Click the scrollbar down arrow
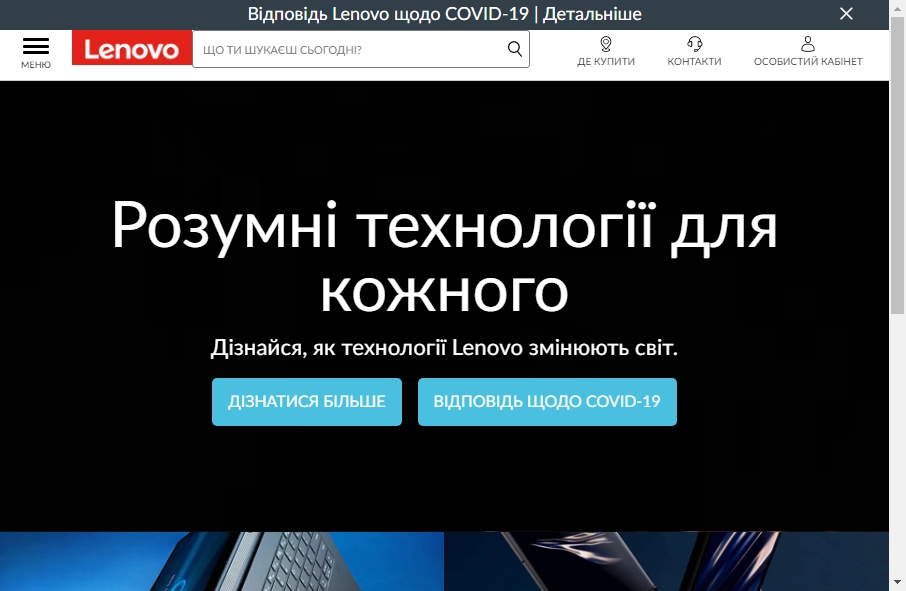The height and width of the screenshot is (591, 906). [x=898, y=584]
